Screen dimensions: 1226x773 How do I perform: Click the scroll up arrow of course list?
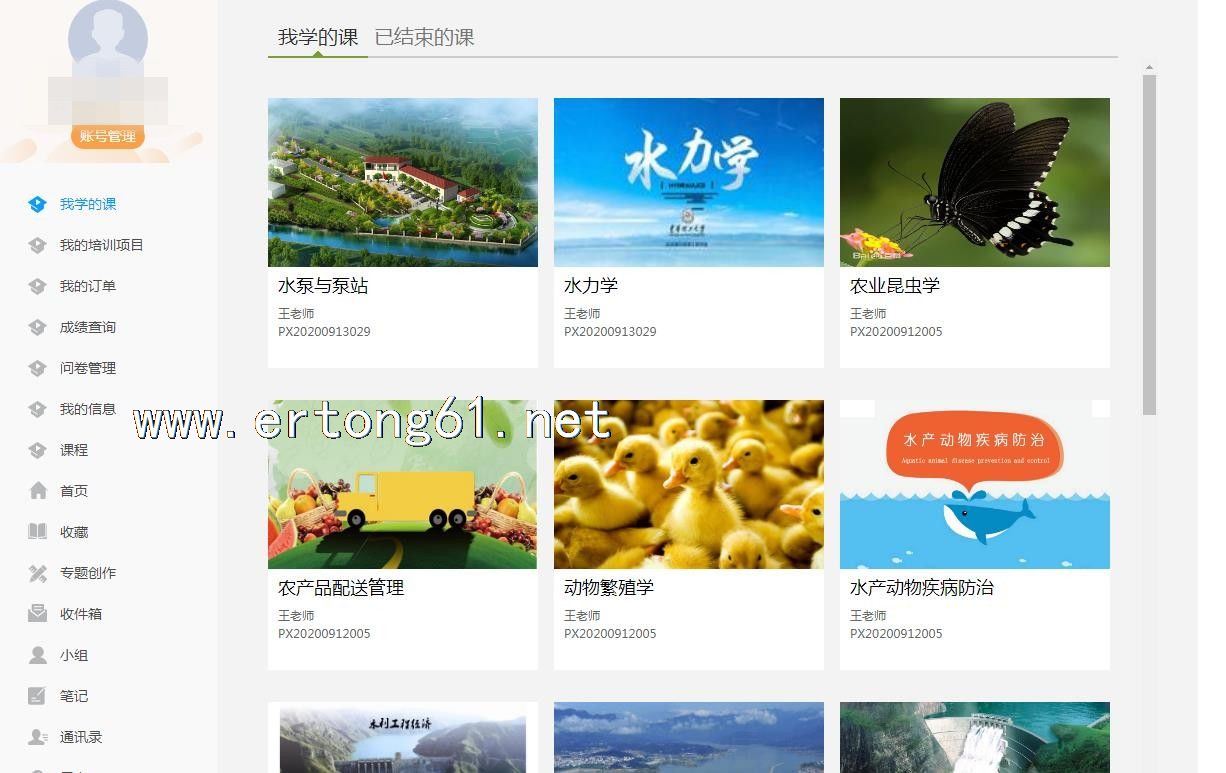point(1149,68)
